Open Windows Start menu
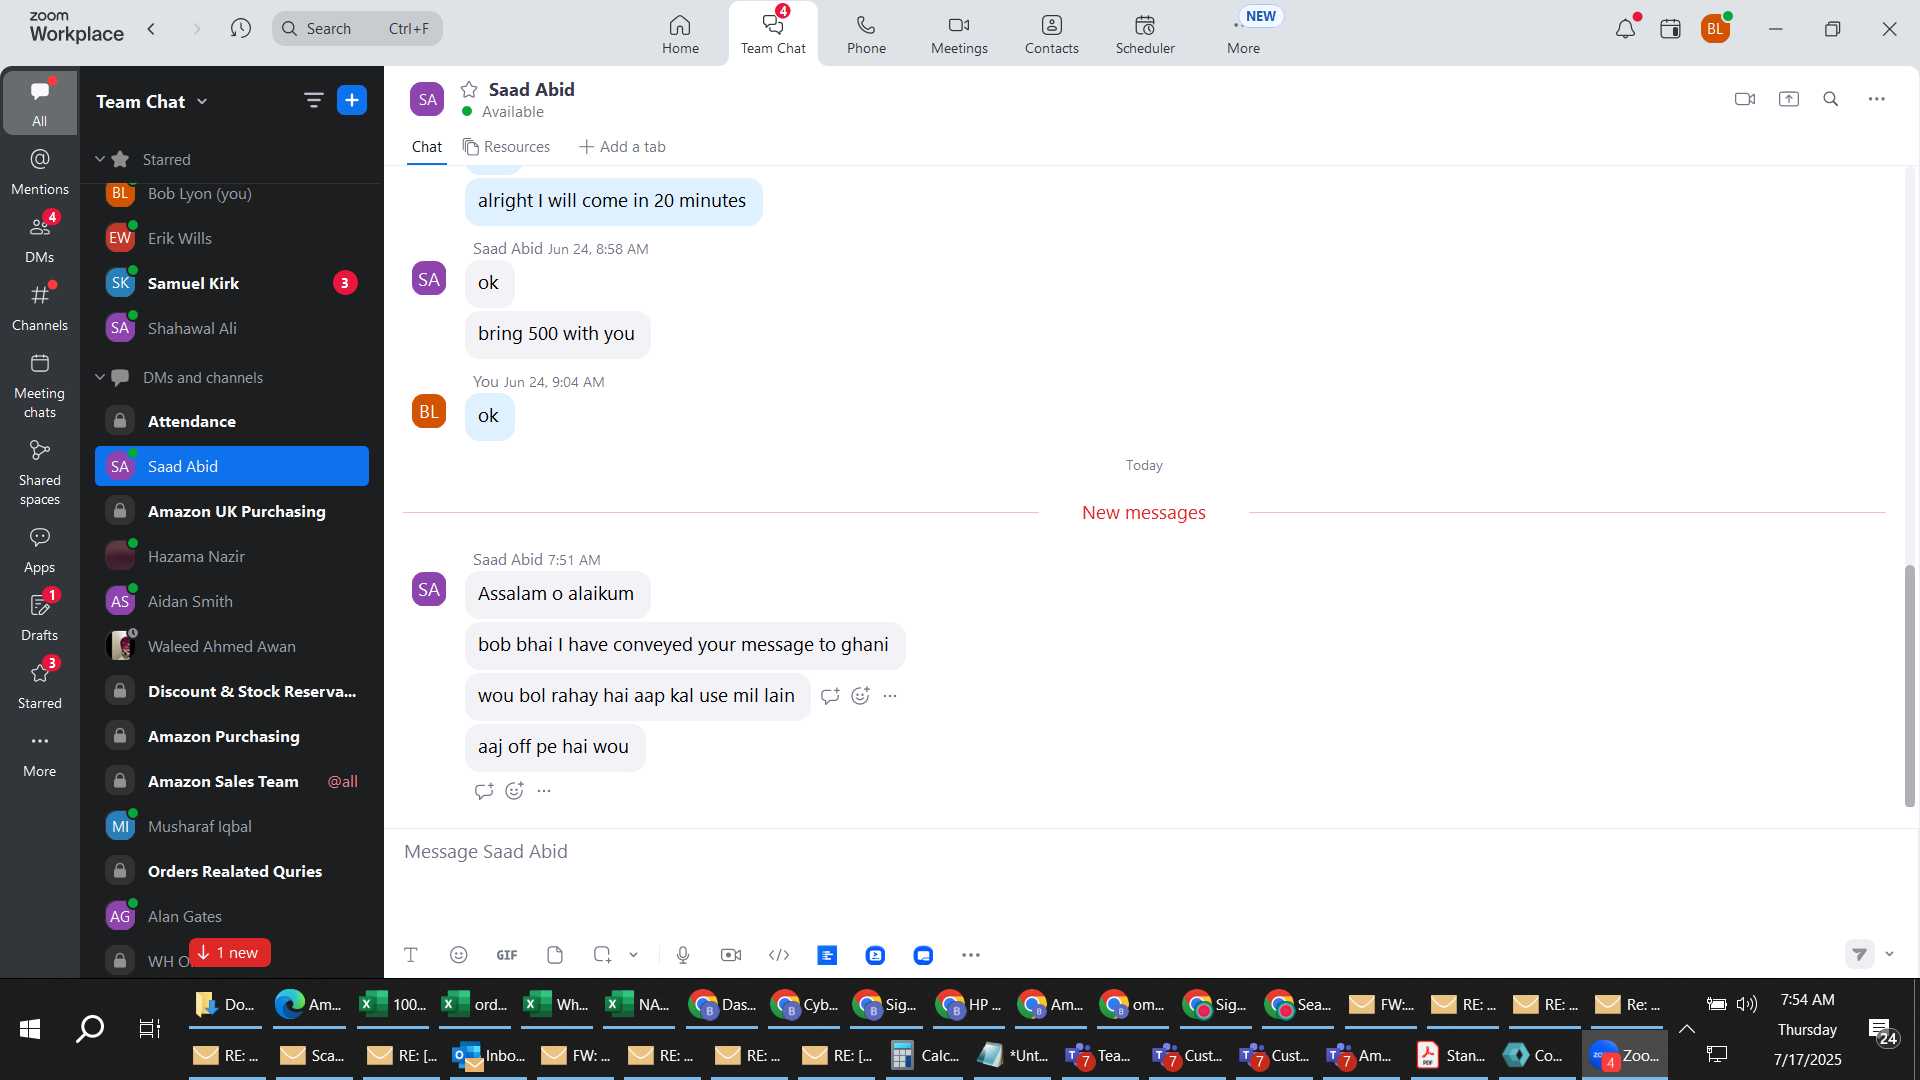 (x=30, y=1028)
